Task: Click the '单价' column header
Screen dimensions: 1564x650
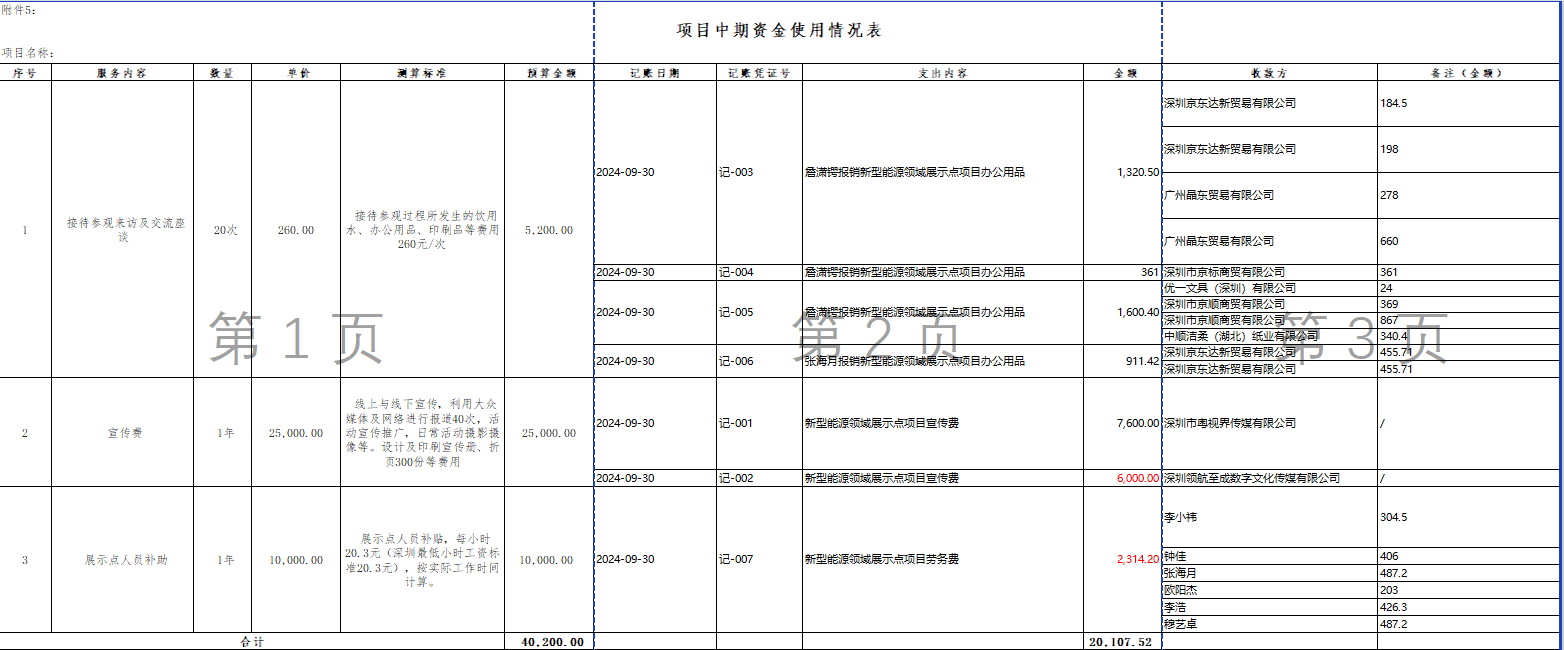Action: point(296,73)
